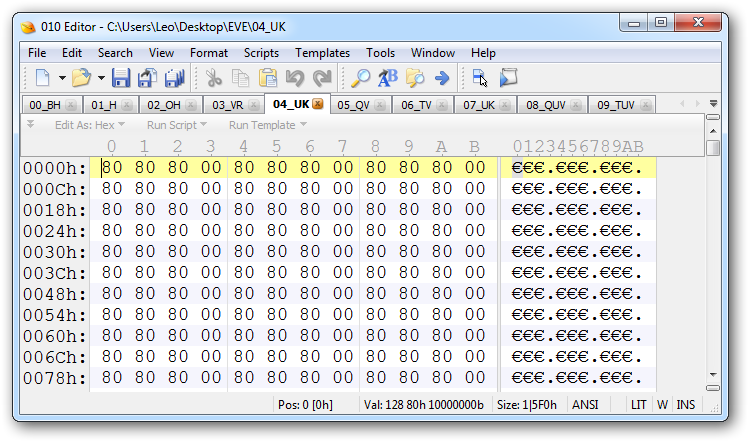Click the Save All icon
This screenshot has height=442, width=749.
pyautogui.click(x=174, y=78)
